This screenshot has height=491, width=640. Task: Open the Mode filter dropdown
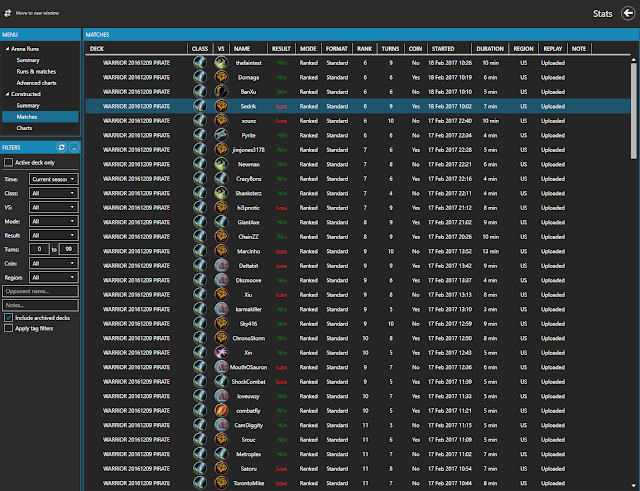coord(53,221)
